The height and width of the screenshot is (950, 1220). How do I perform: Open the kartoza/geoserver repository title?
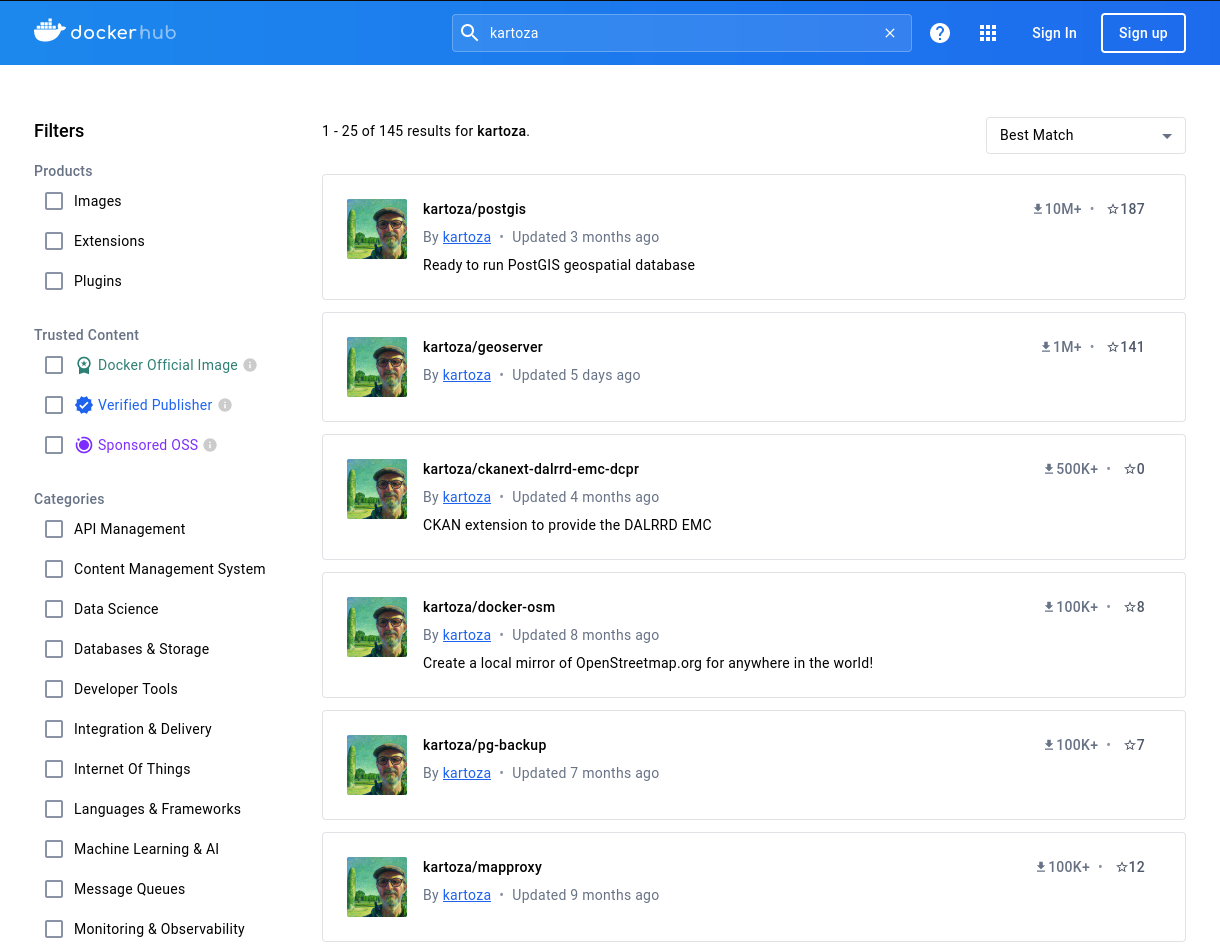click(x=483, y=347)
